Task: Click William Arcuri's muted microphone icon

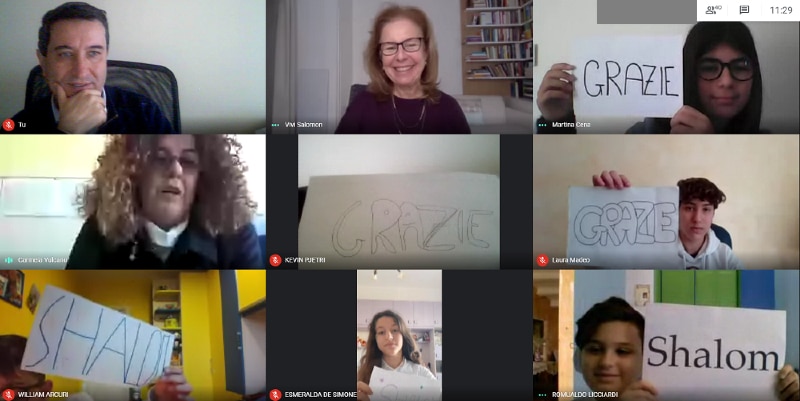Action: point(8,395)
